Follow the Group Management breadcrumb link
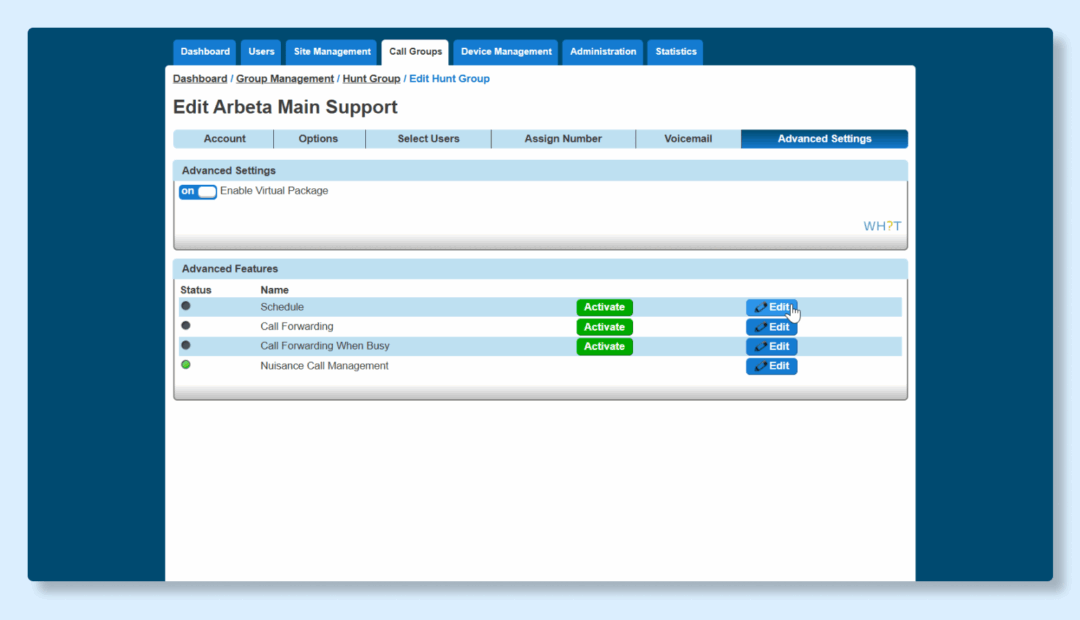The image size is (1080, 620). coord(284,79)
